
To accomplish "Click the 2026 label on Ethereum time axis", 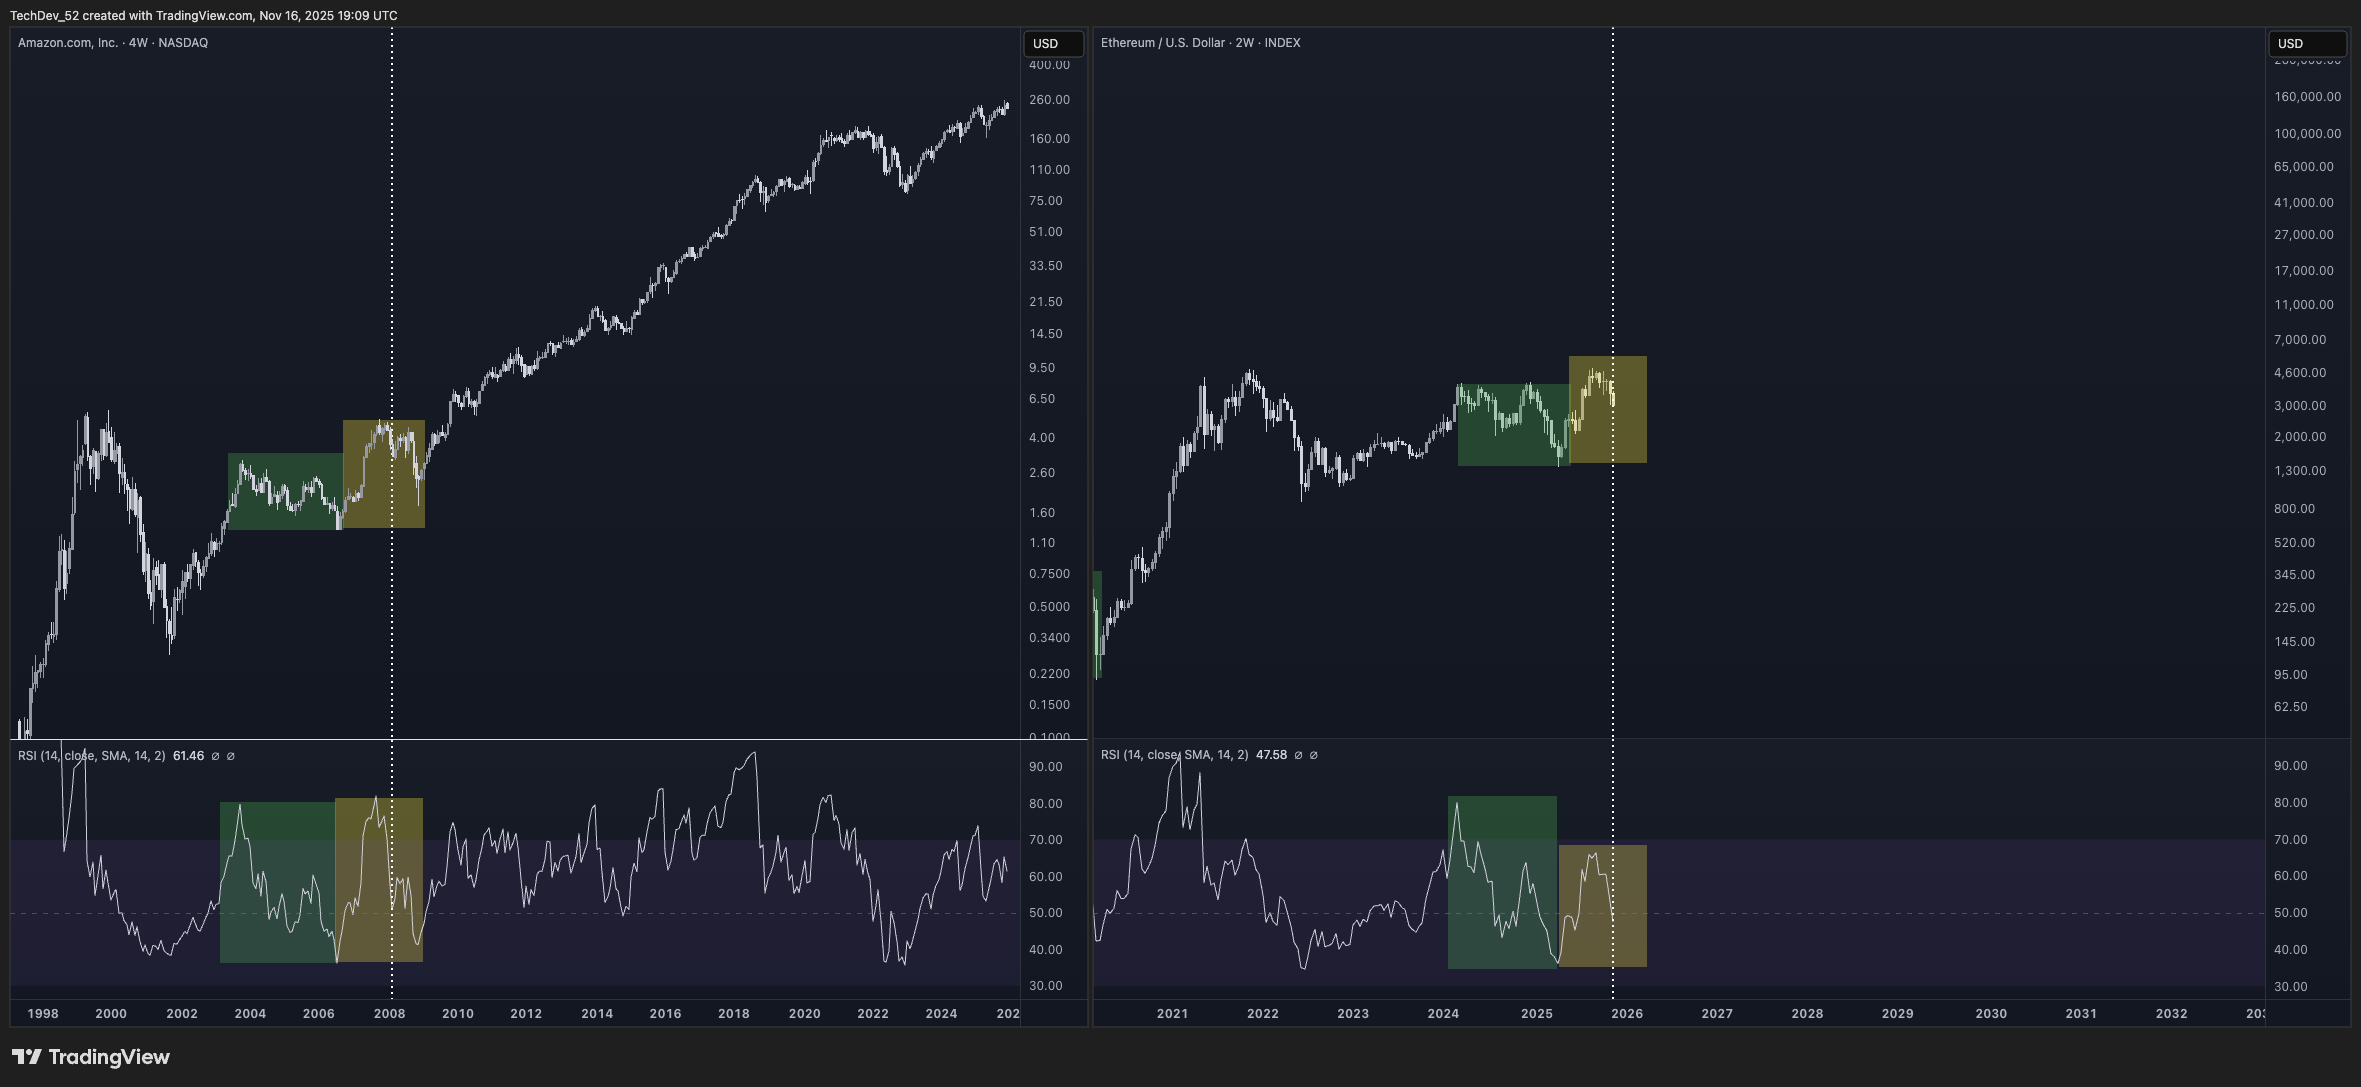I will [1627, 1013].
